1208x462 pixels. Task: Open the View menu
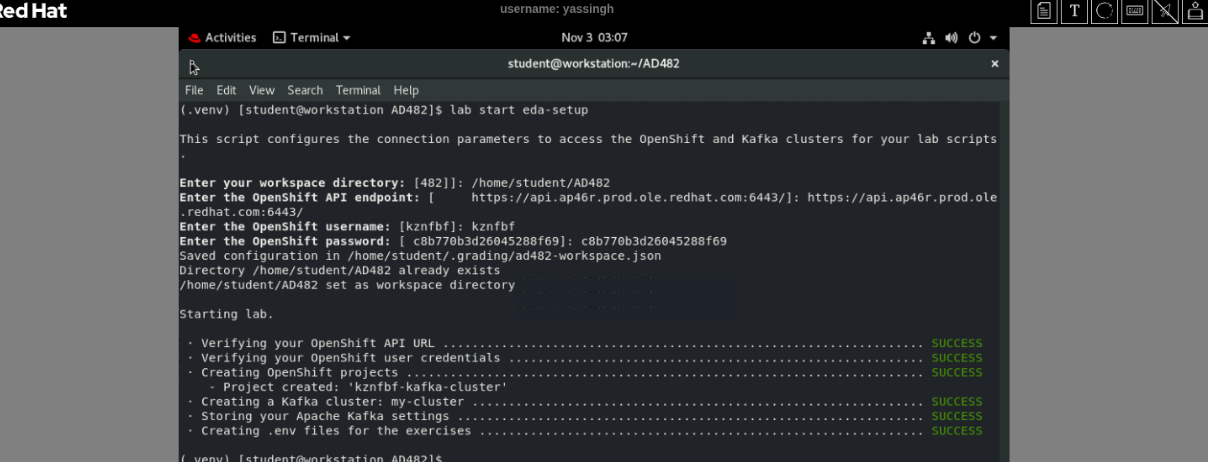point(261,90)
